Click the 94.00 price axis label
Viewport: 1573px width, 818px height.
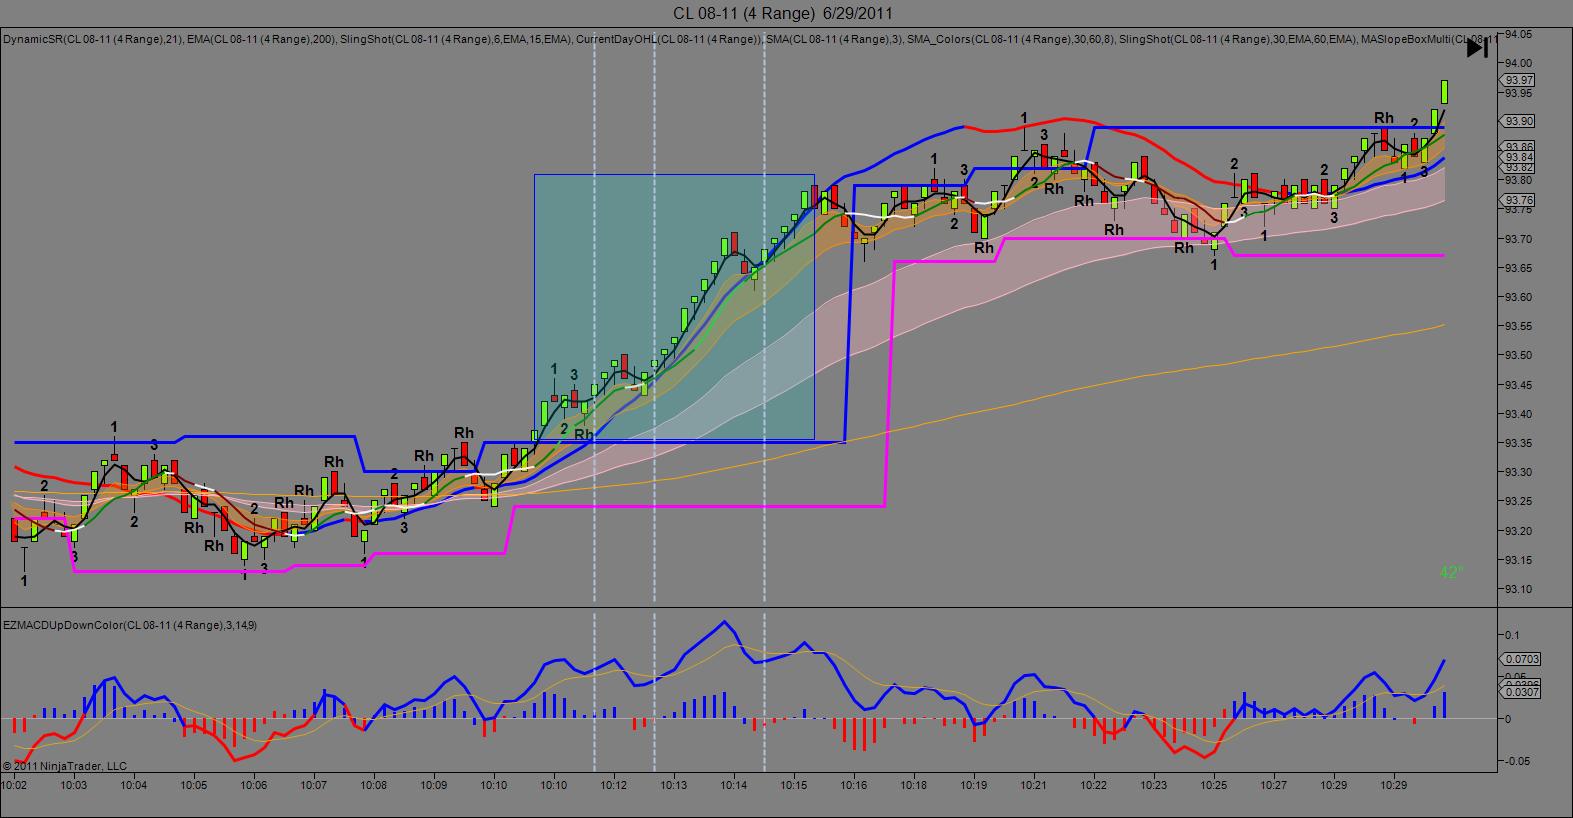(x=1518, y=63)
